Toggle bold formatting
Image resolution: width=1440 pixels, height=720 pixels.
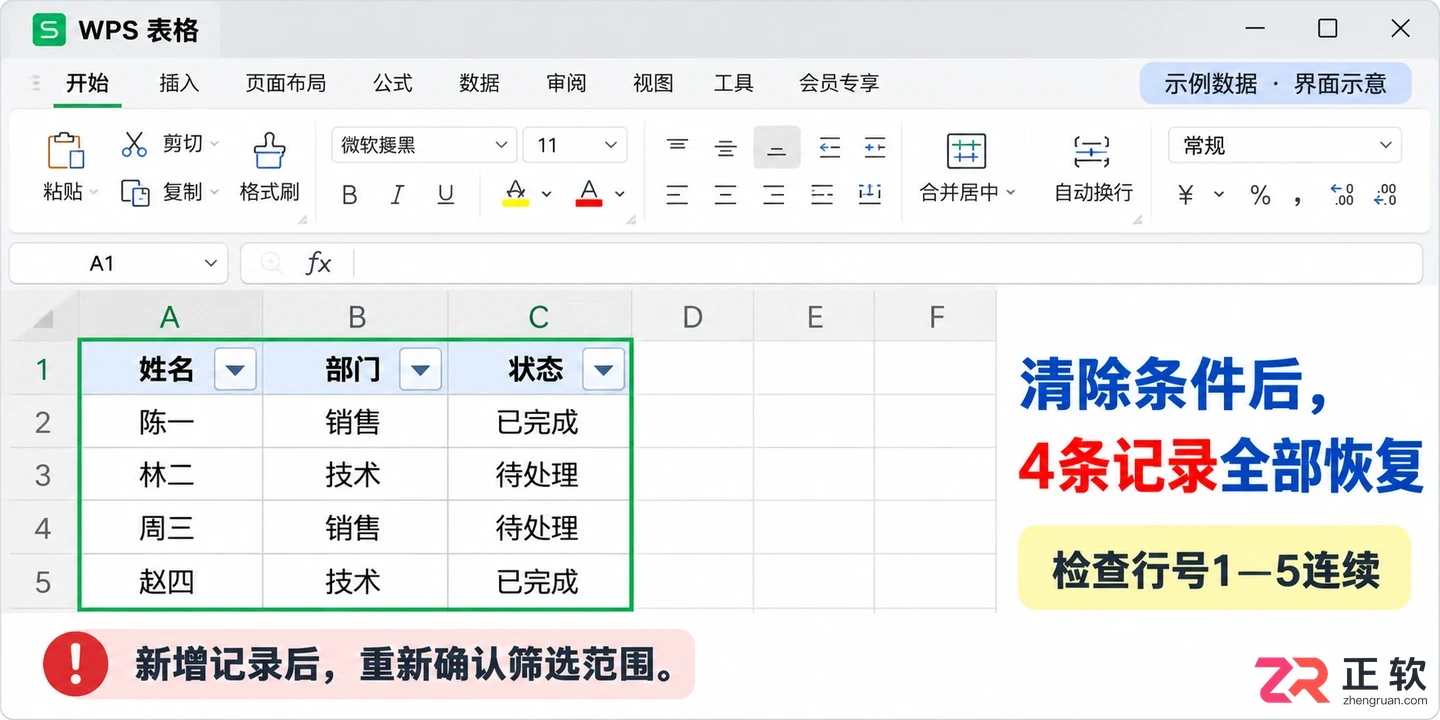pos(349,195)
